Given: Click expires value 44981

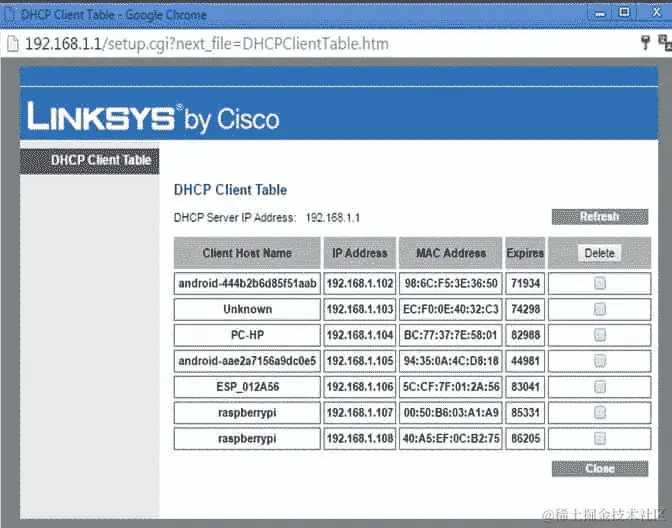Looking at the screenshot, I should click(525, 361).
